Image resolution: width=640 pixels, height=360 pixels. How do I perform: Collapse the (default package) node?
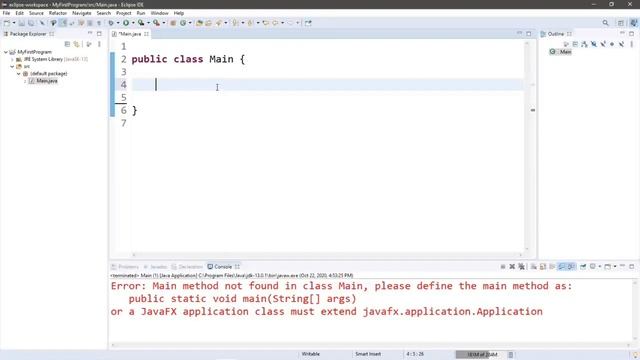click(19, 73)
